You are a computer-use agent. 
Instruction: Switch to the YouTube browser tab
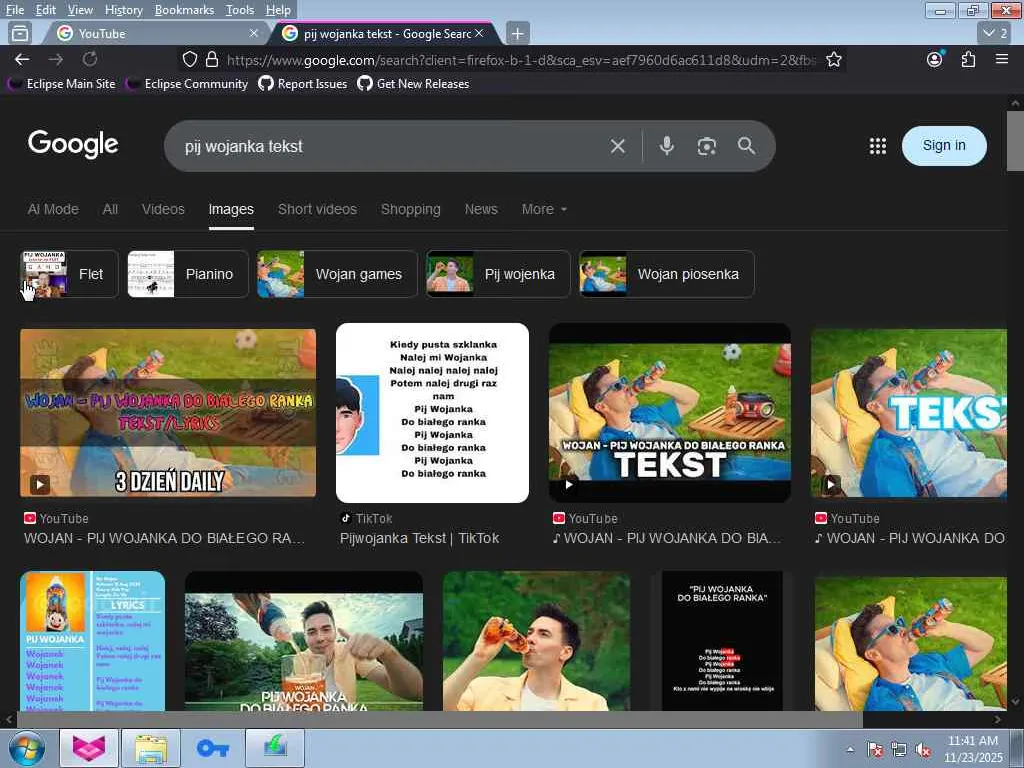pos(155,33)
